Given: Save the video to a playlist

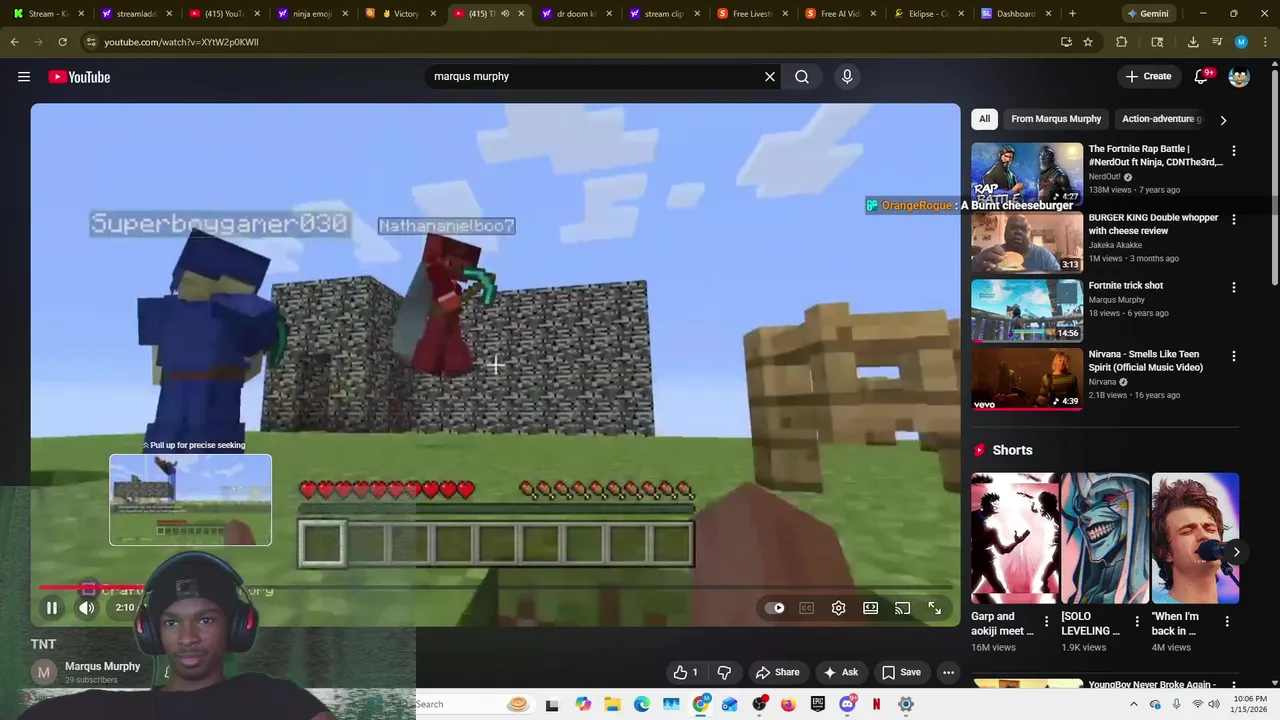Looking at the screenshot, I should click(x=901, y=672).
